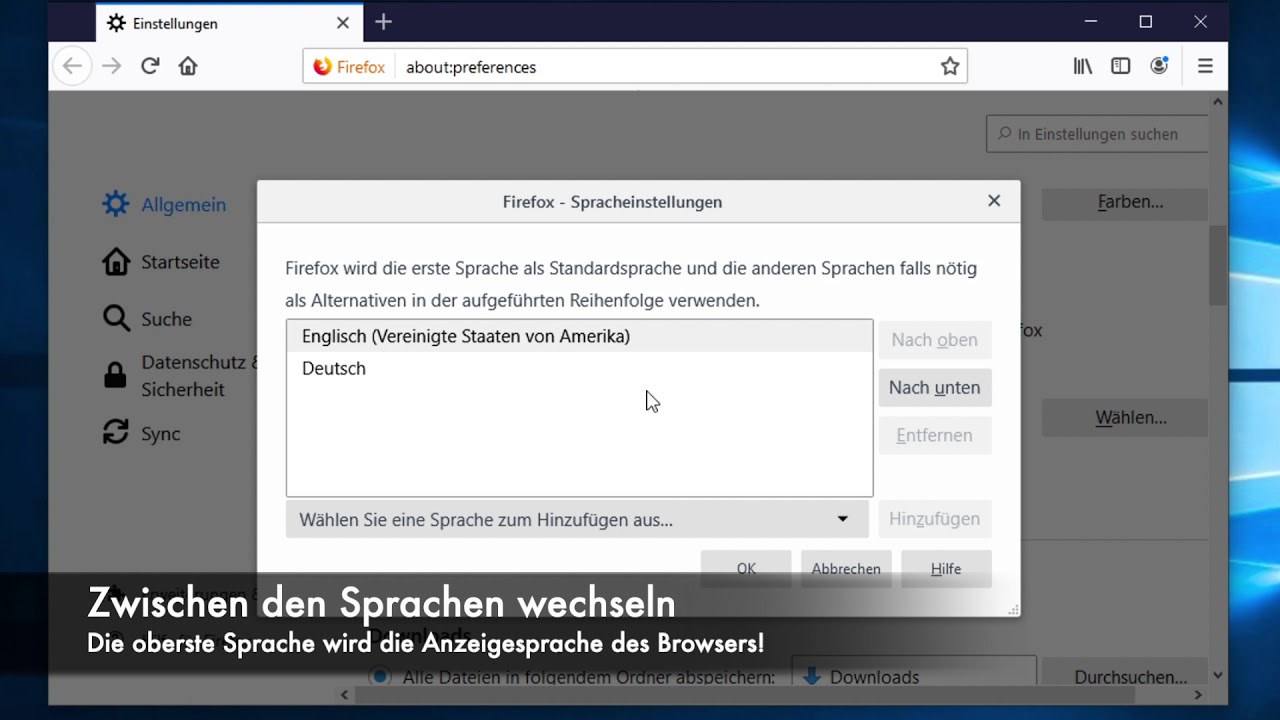Reload the current page
Viewport: 1280px width, 720px height.
click(150, 67)
